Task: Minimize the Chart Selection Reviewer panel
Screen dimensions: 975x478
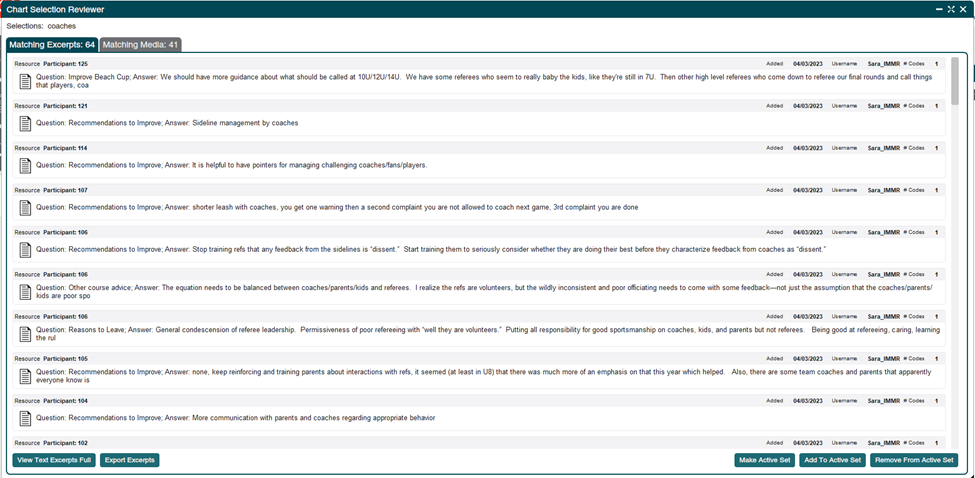Action: (939, 9)
